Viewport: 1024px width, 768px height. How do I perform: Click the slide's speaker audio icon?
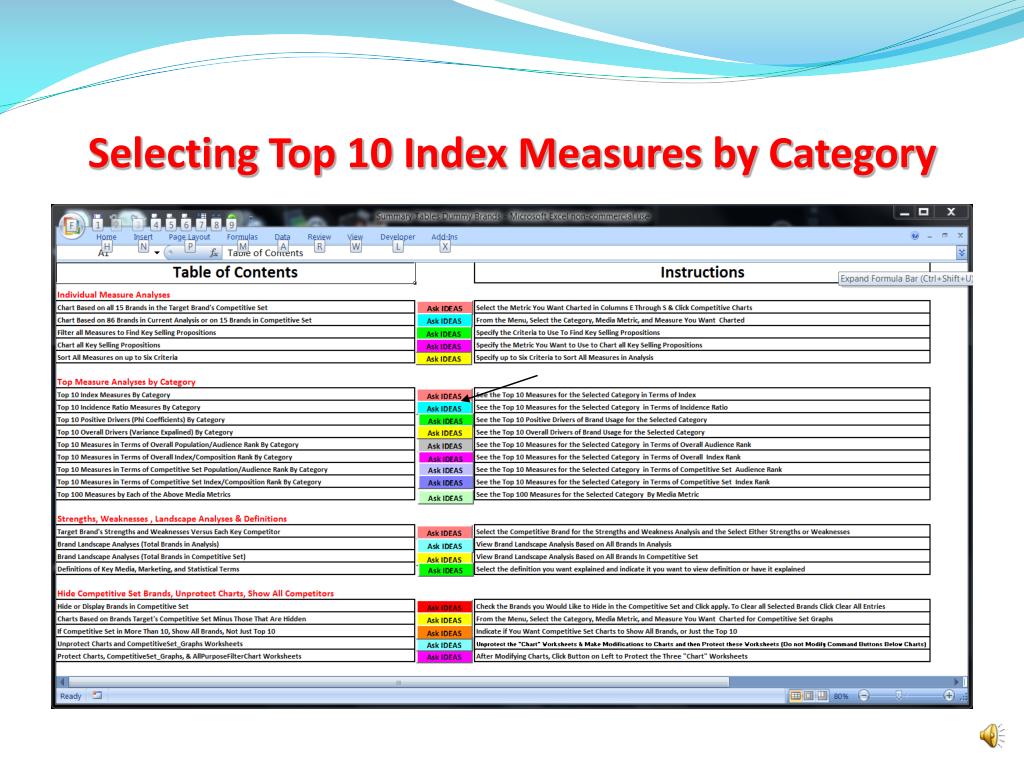tap(992, 735)
